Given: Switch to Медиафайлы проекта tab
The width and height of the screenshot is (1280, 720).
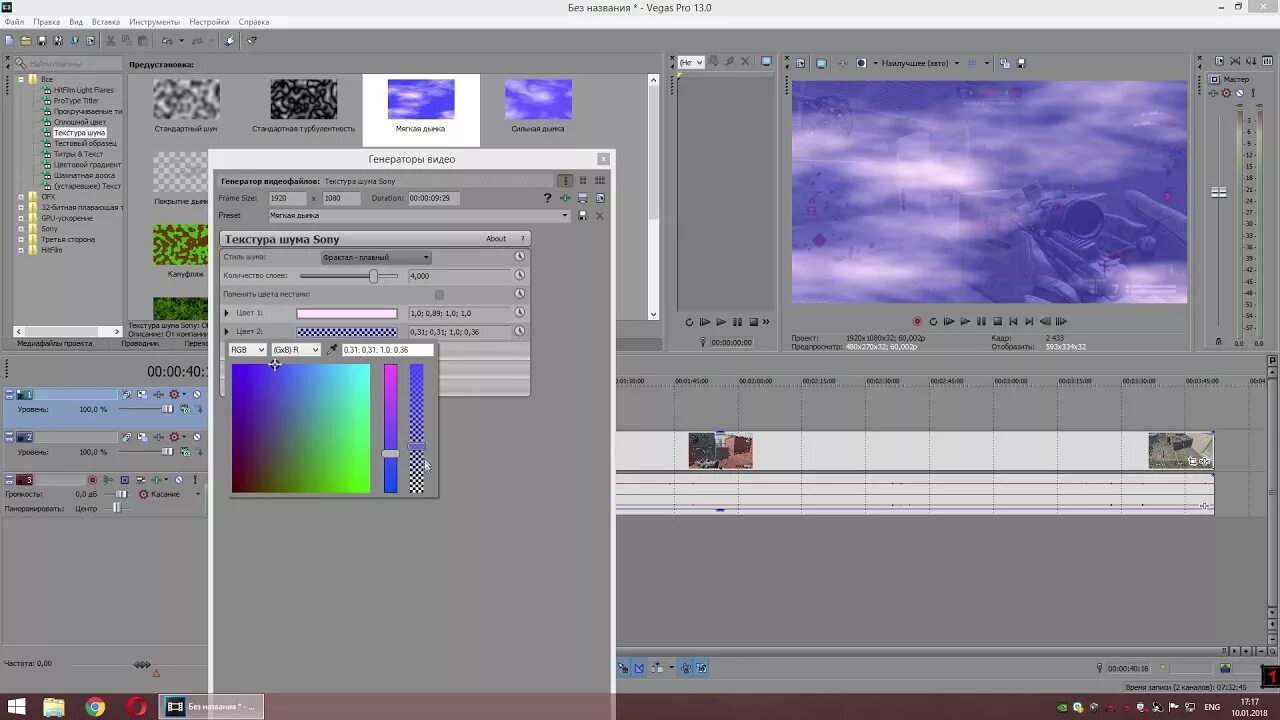Looking at the screenshot, I should [55, 343].
